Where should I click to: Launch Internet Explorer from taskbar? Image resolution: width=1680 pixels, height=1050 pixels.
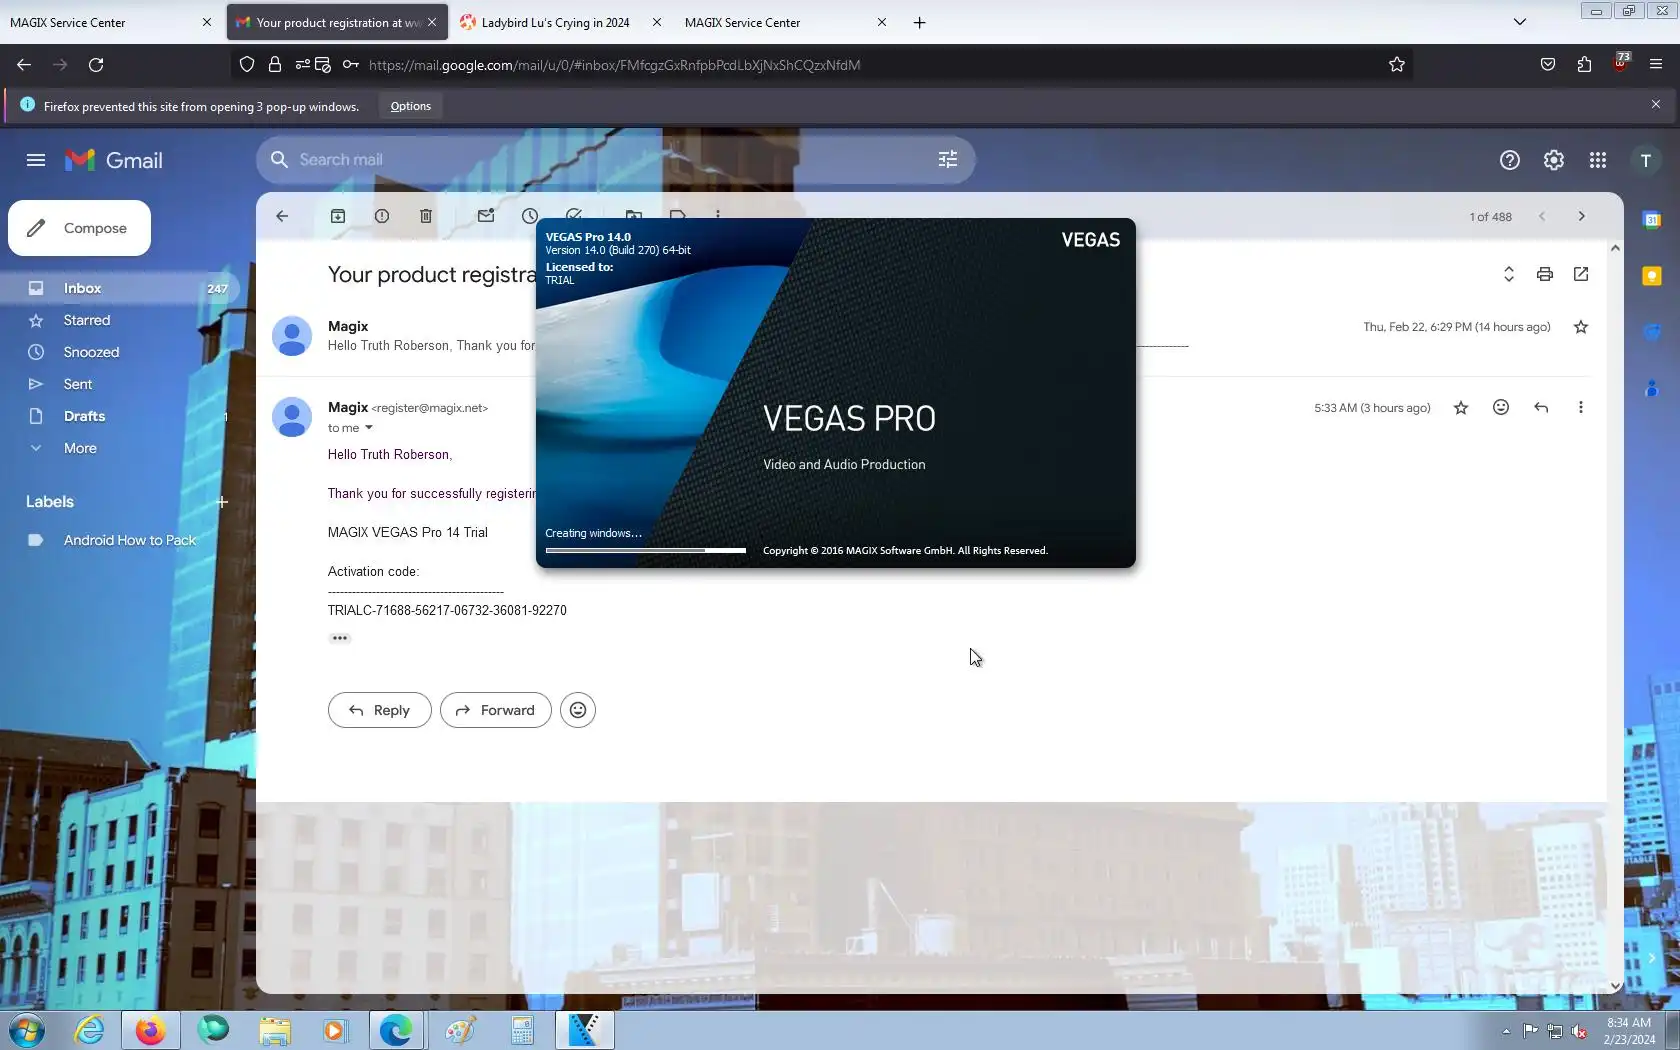[x=90, y=1030]
